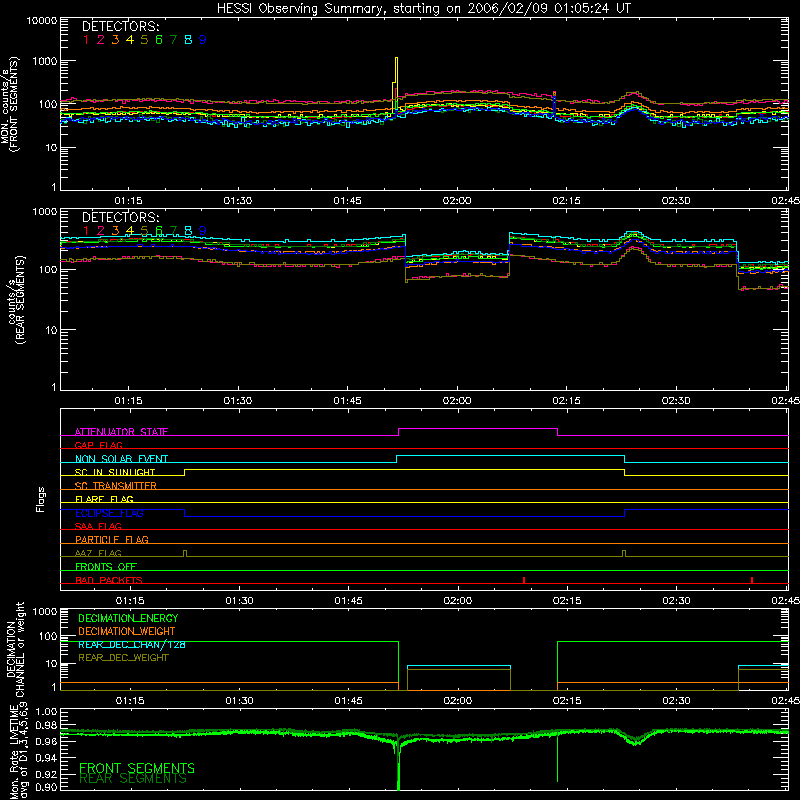Viewport: 800px width, 800px height.
Task: Click the HESSI Observing Summary plot title
Action: coord(423,8)
